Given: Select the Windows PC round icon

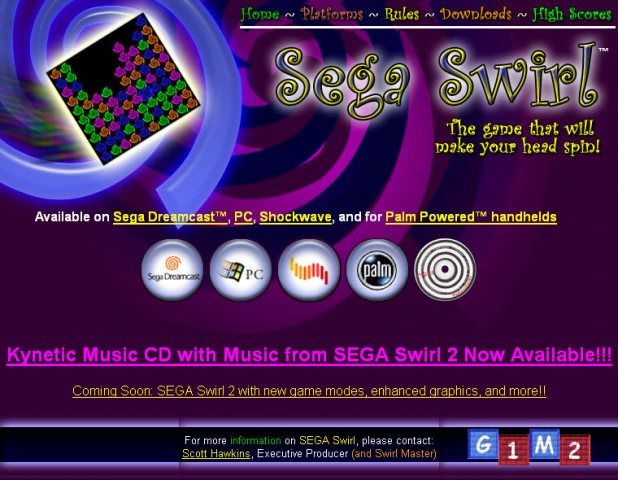Looking at the screenshot, I should point(240,270).
